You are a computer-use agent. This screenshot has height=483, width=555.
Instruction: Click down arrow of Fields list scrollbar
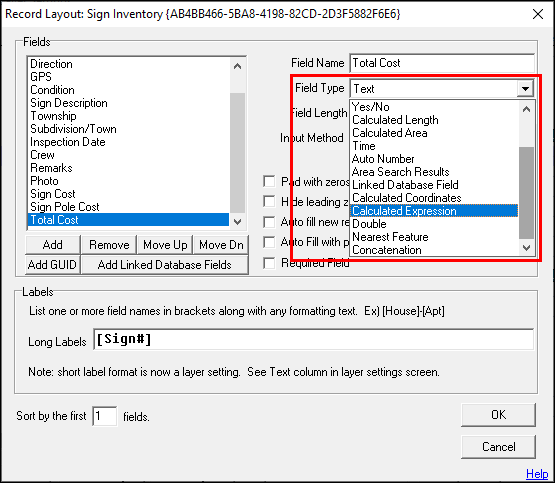tap(238, 222)
